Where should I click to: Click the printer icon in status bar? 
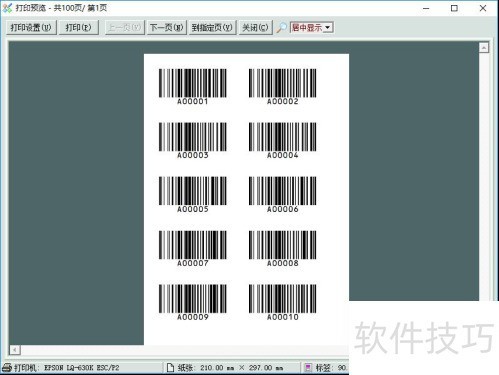click(7, 368)
